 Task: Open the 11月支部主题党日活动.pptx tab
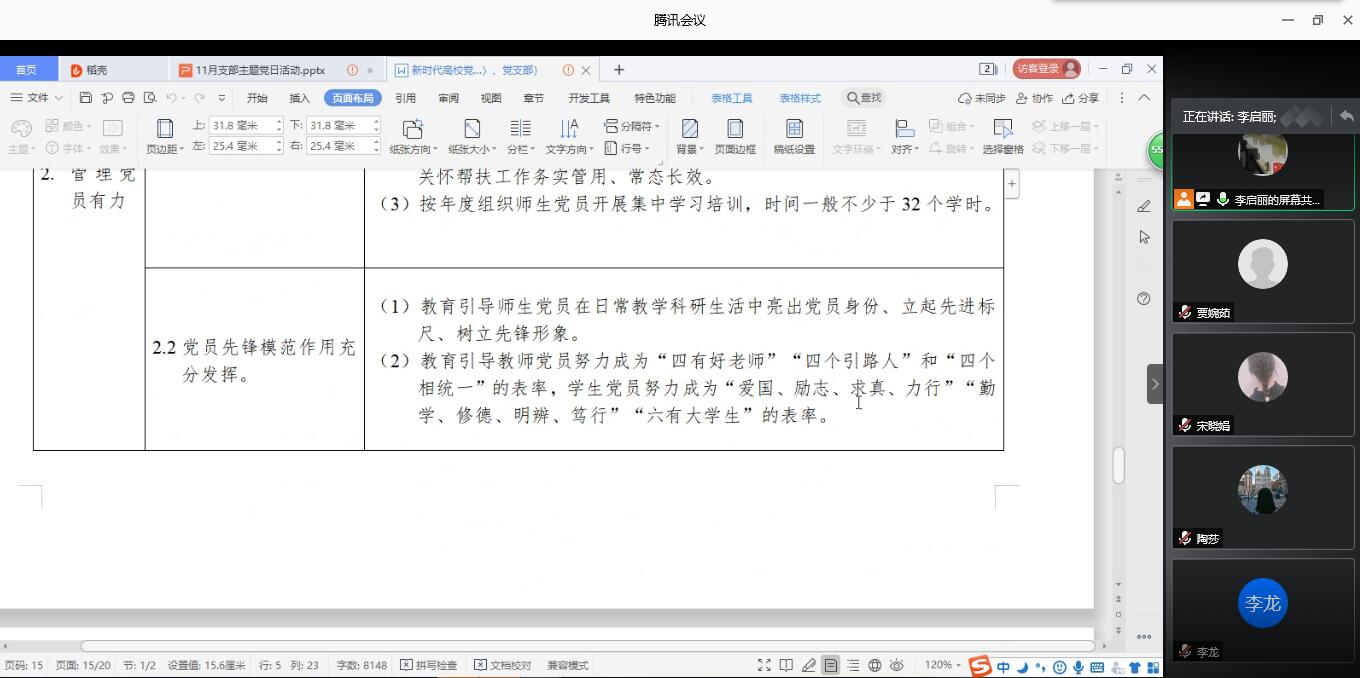(260, 70)
